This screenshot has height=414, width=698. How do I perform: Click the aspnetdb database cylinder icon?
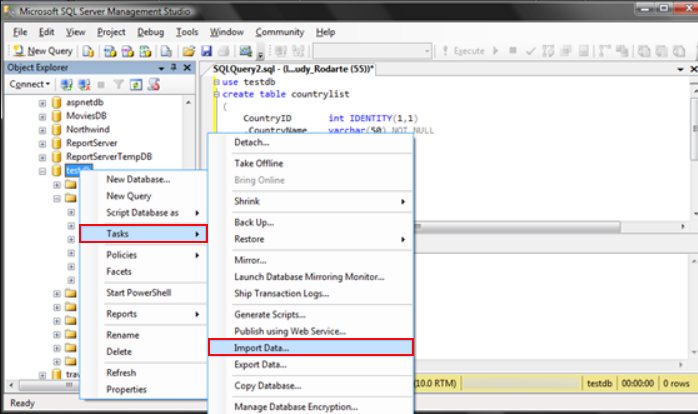tap(57, 102)
